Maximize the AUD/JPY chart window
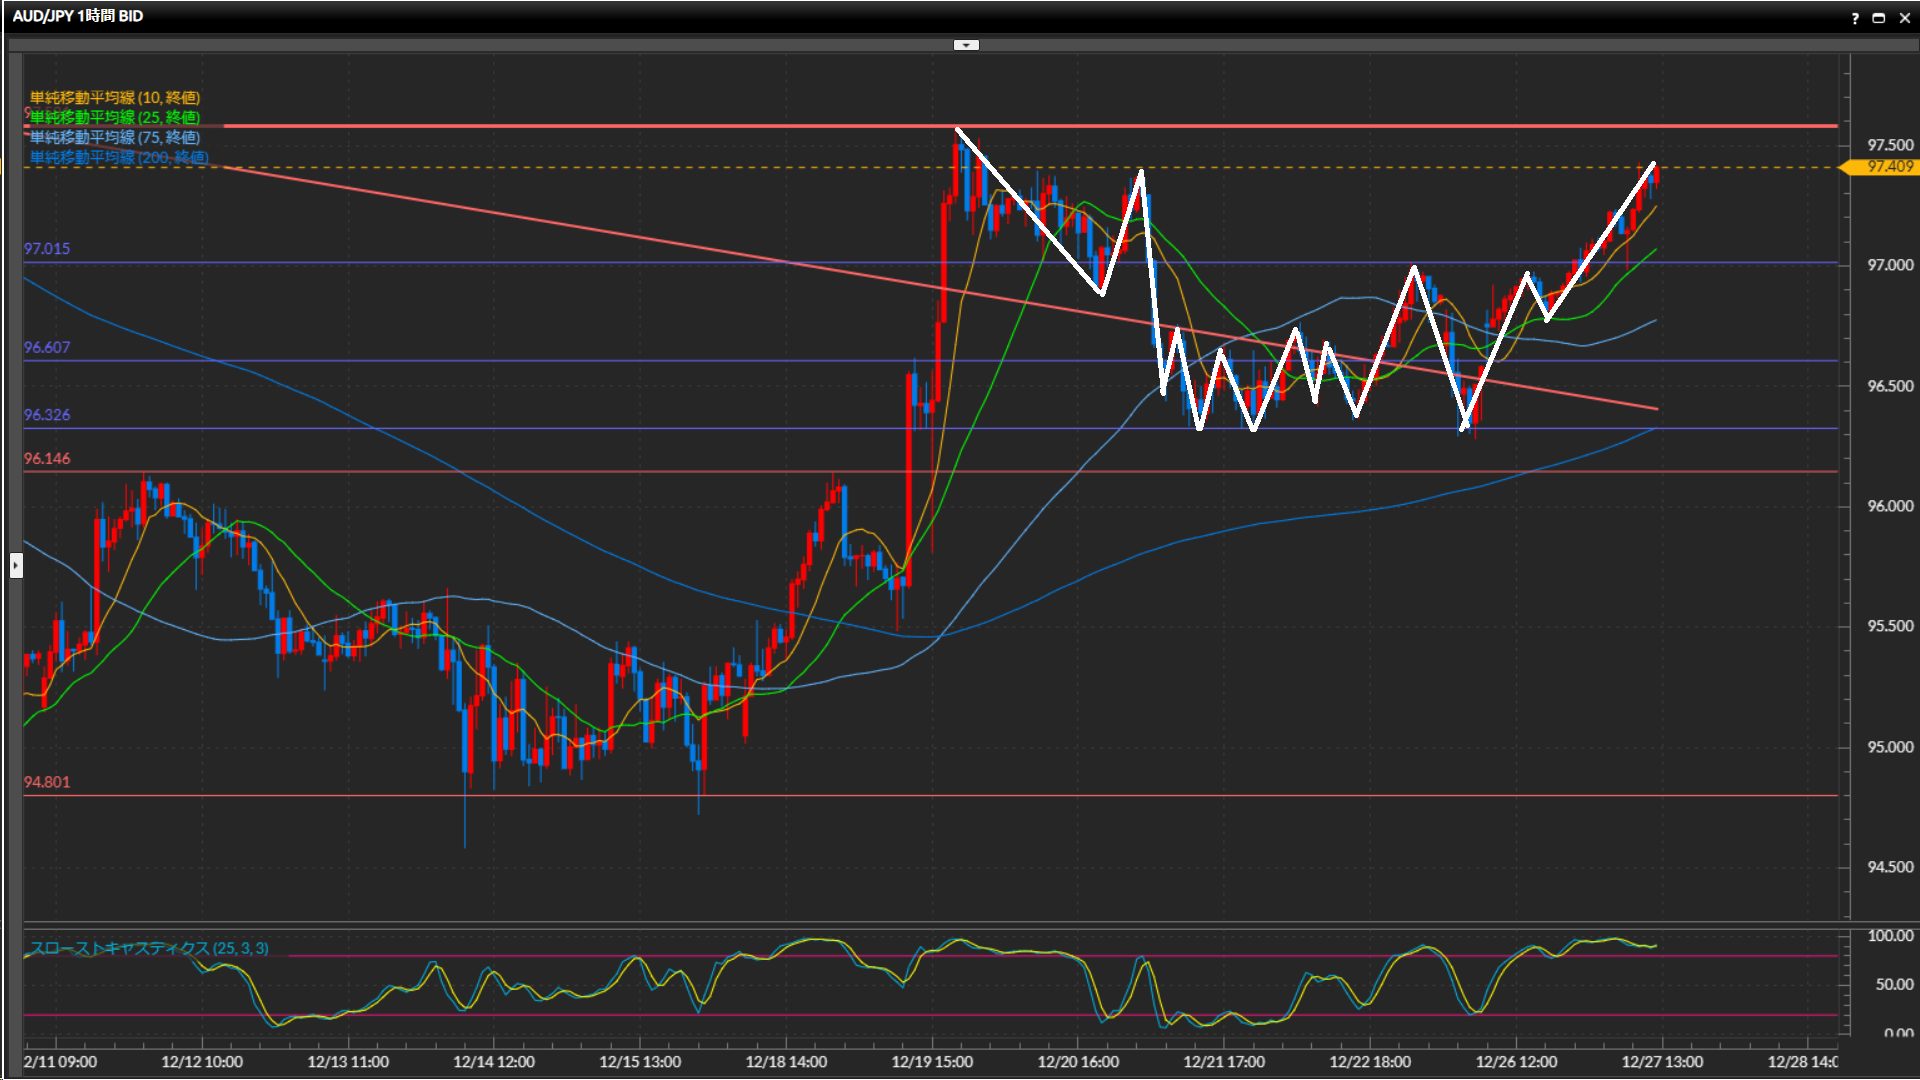 [x=1878, y=18]
